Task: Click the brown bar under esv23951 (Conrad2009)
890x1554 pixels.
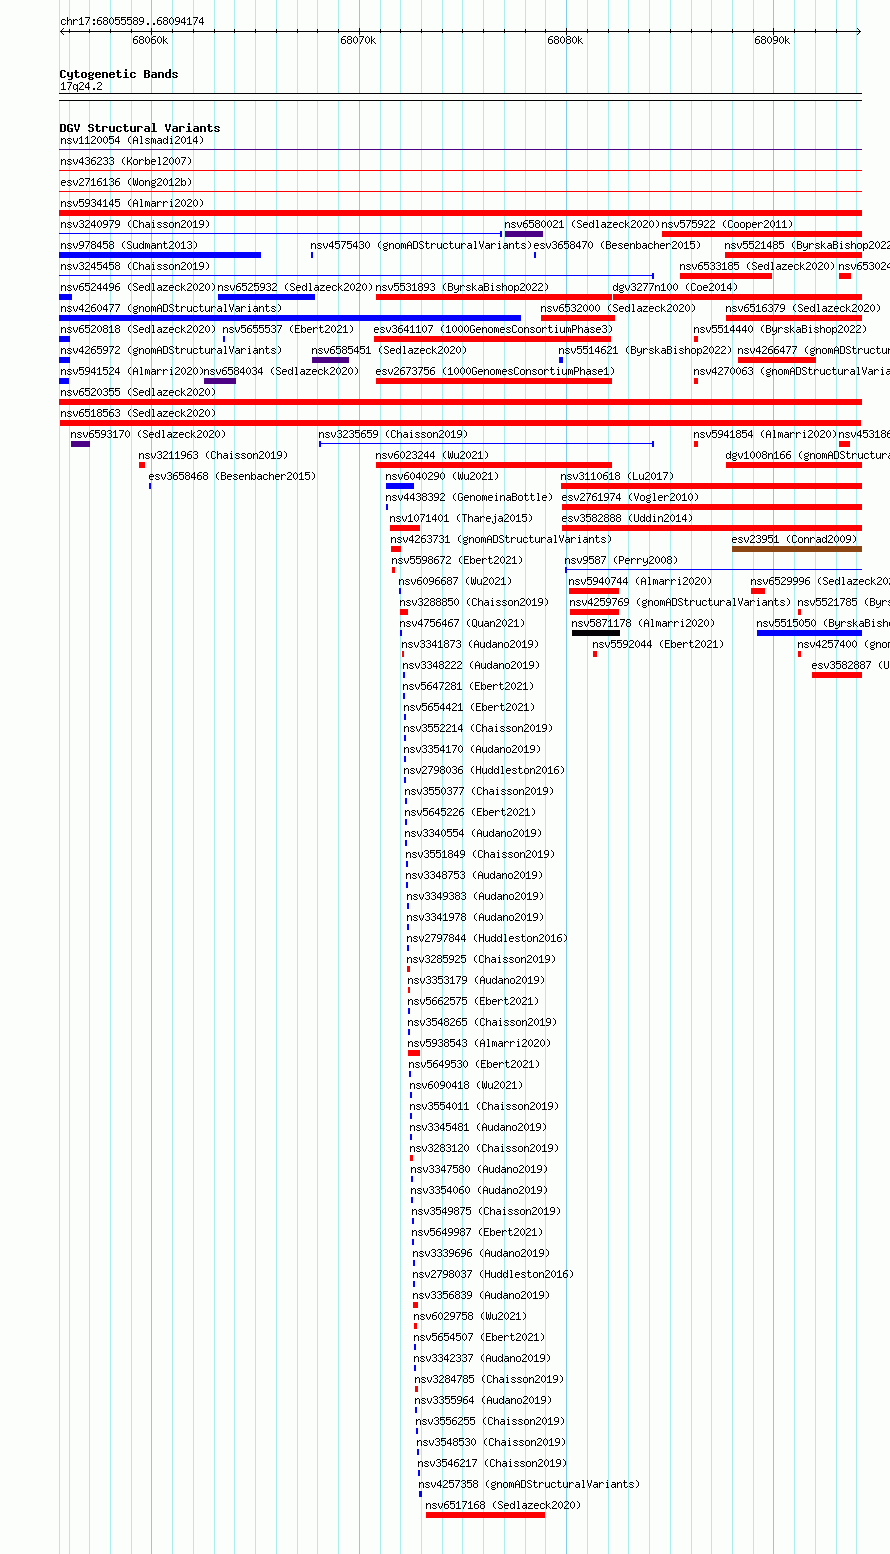Action: 796,549
